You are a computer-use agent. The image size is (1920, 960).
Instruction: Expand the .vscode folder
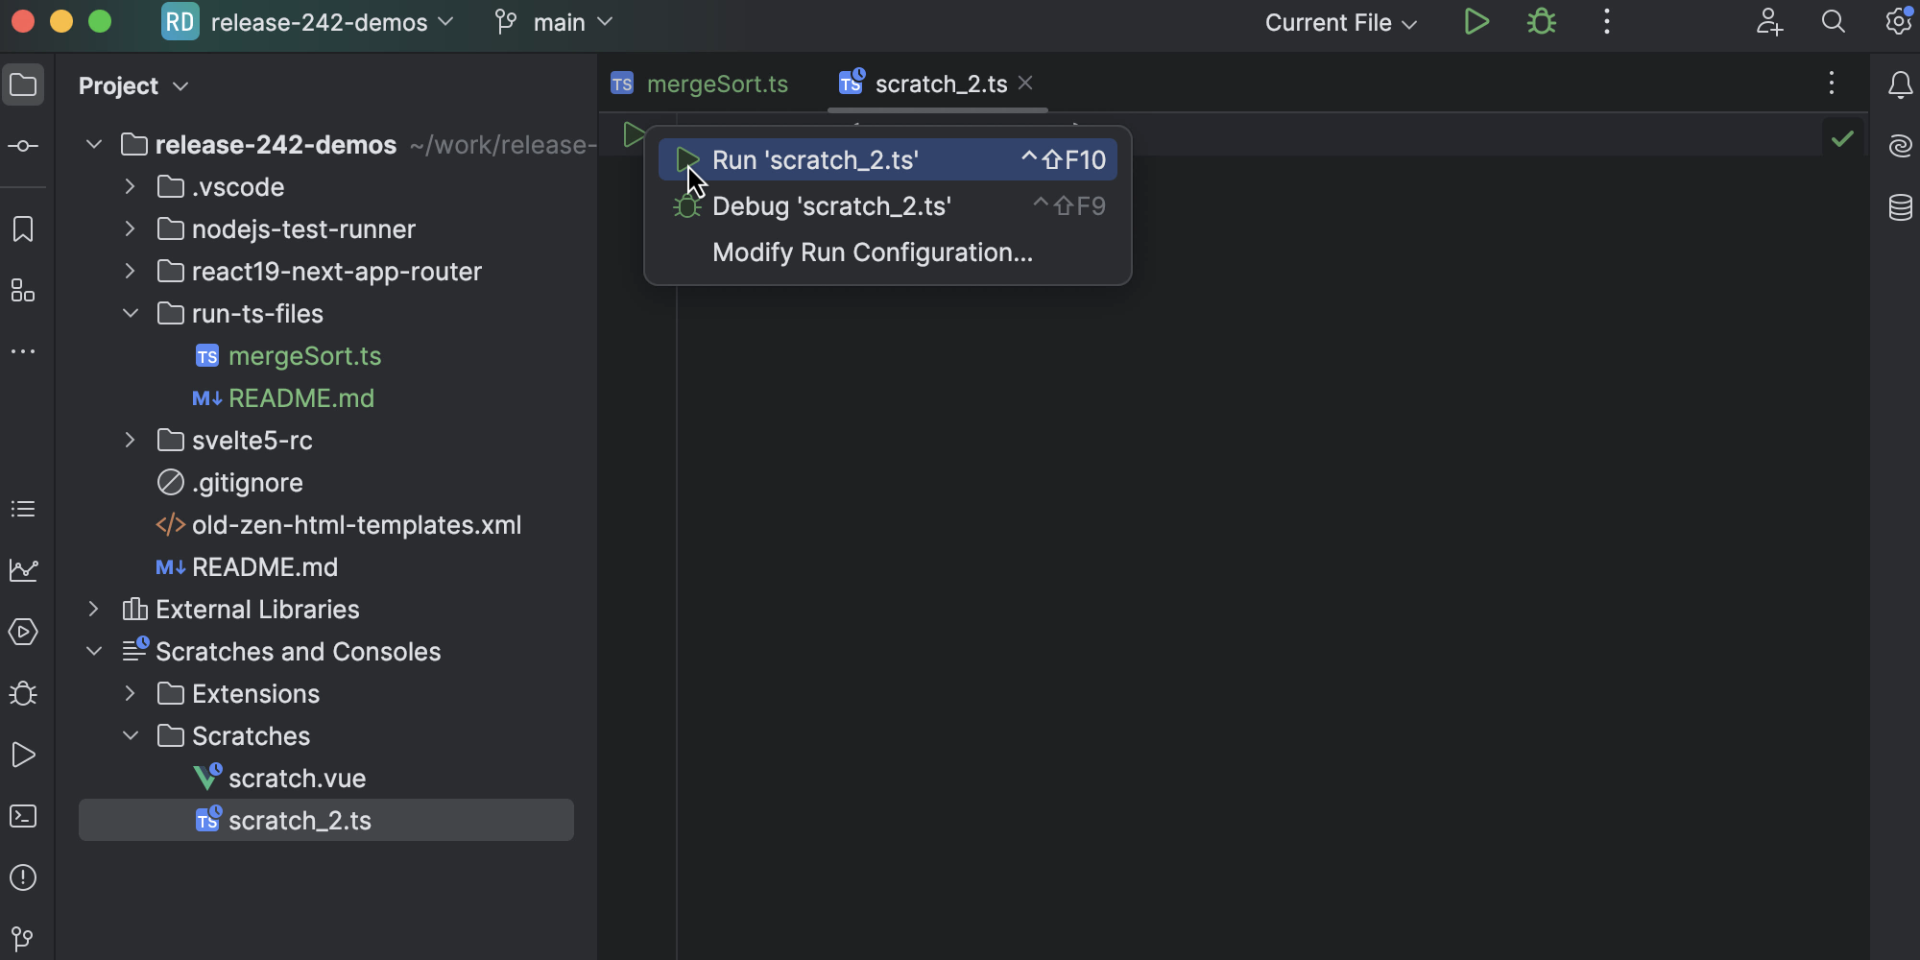[130, 187]
